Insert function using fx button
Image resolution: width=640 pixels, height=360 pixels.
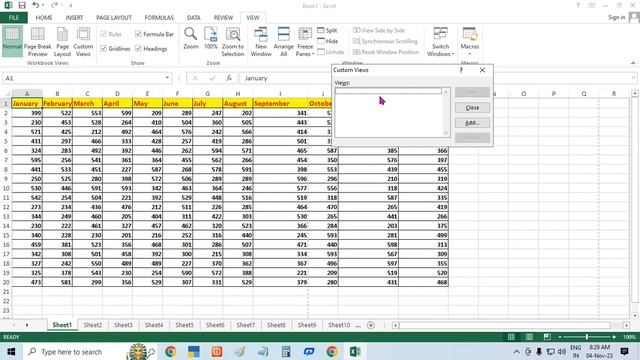click(229, 78)
